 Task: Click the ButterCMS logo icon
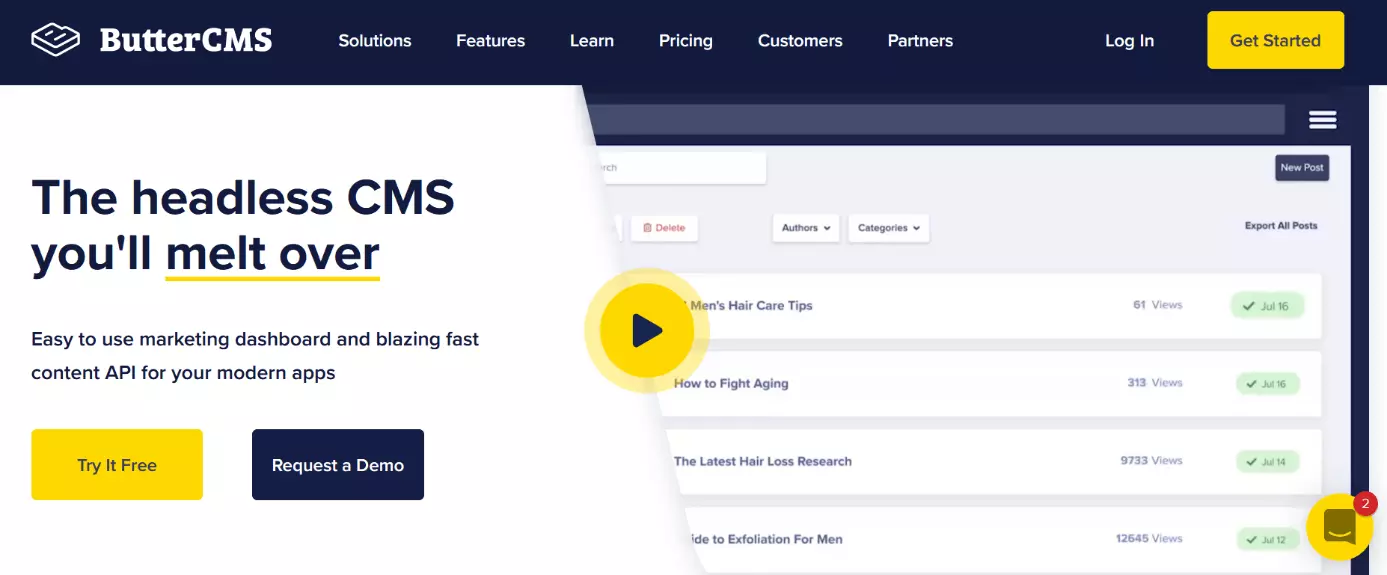point(55,40)
